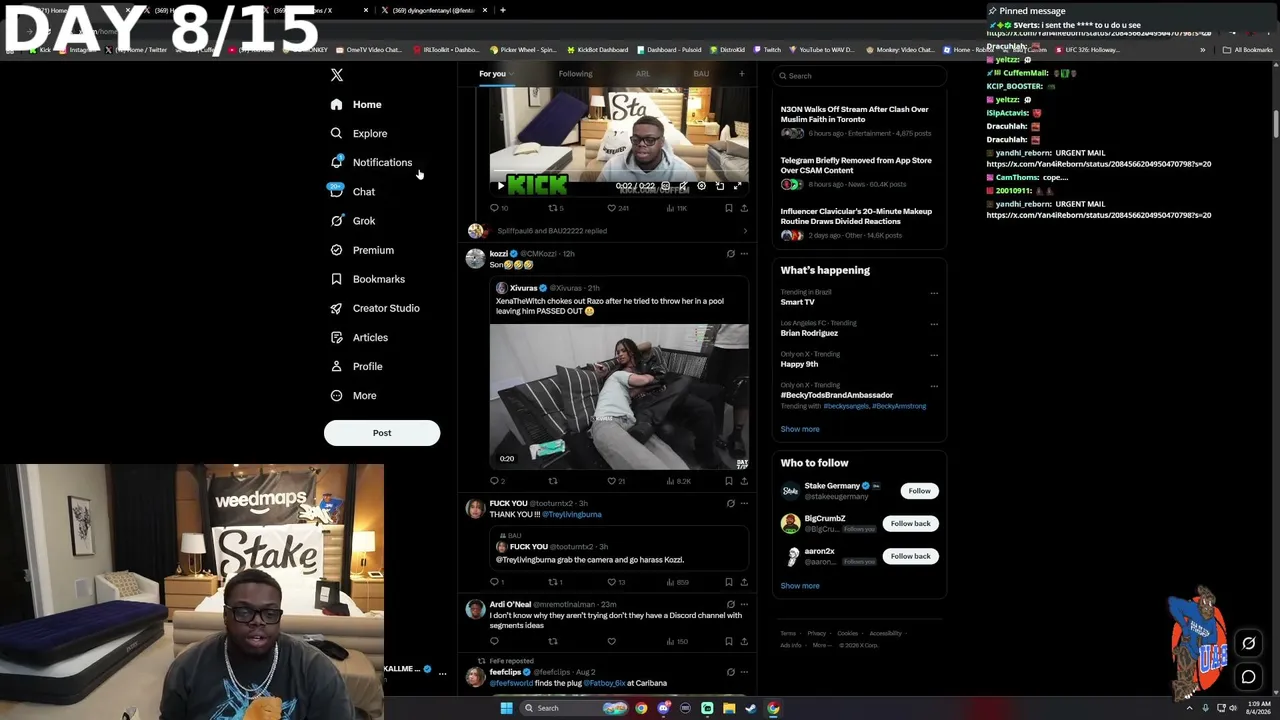Viewport: 1280px width, 720px height.
Task: Open more options for Brian Rodriguez trend
Action: pos(934,324)
